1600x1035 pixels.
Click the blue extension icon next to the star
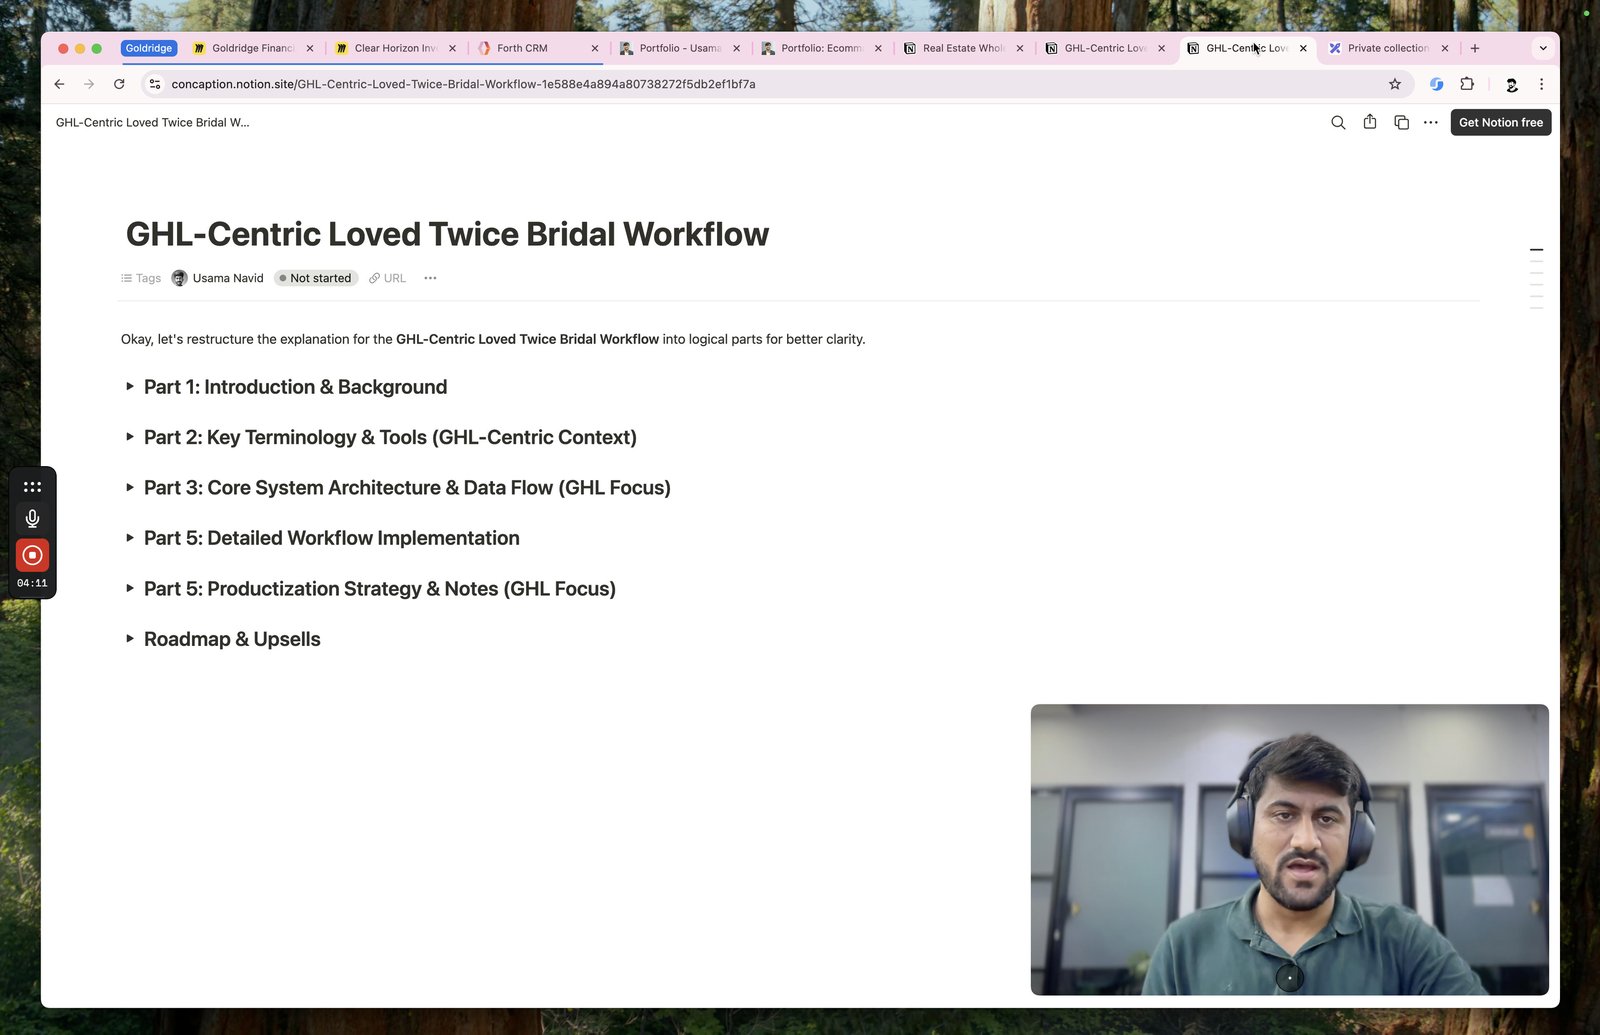point(1436,84)
